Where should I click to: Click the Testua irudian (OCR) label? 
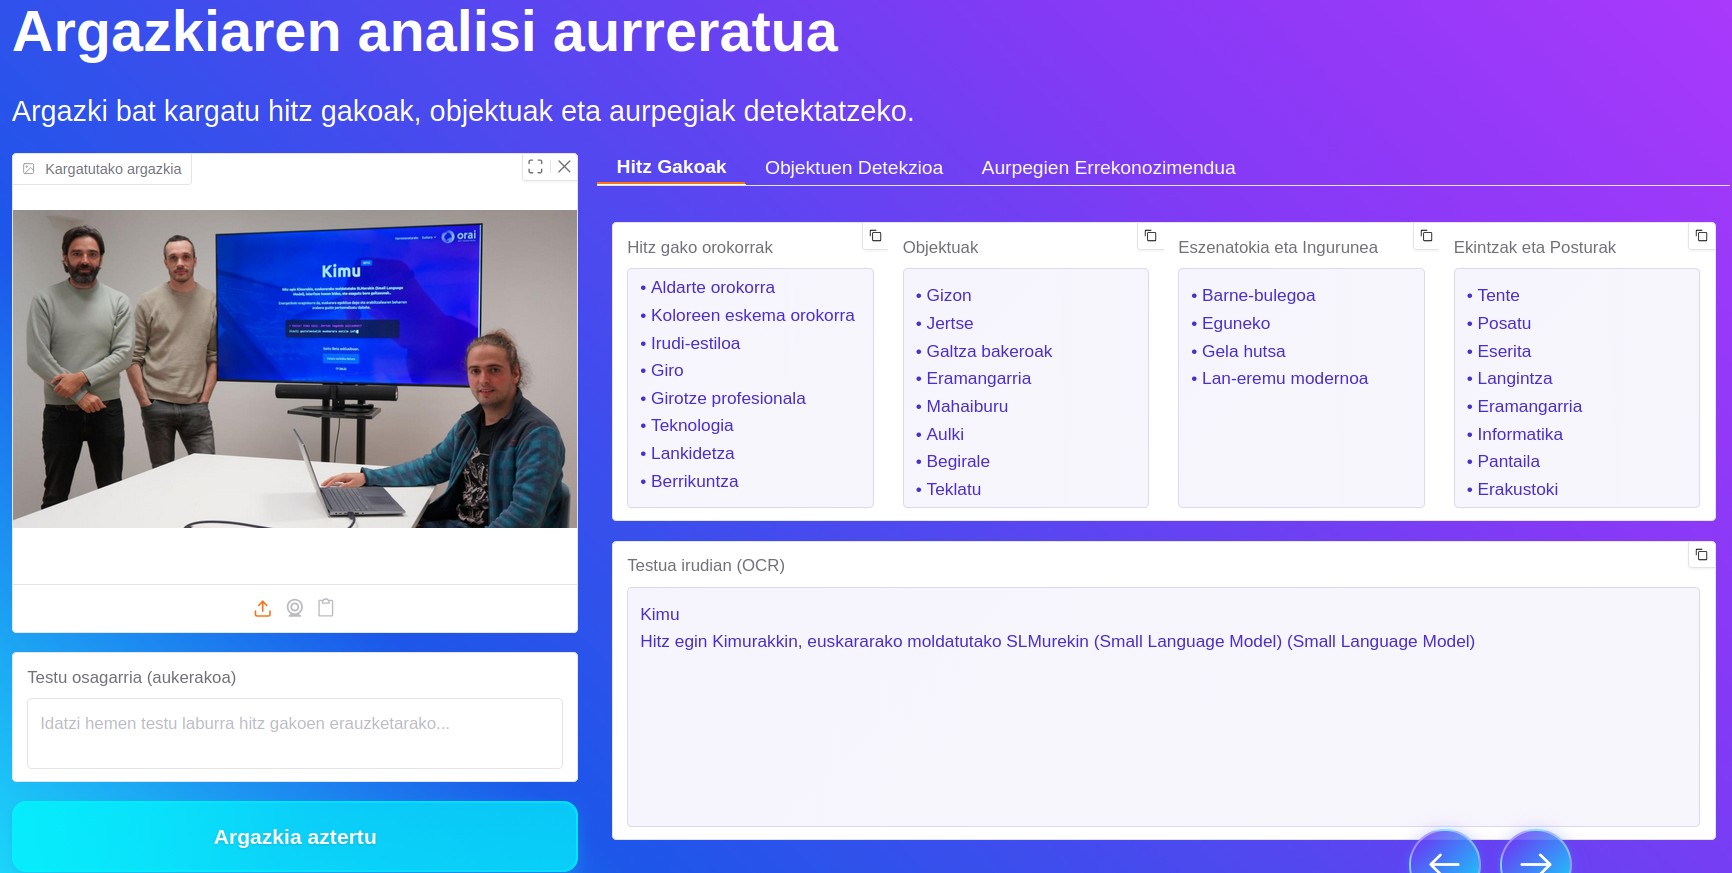(x=706, y=565)
